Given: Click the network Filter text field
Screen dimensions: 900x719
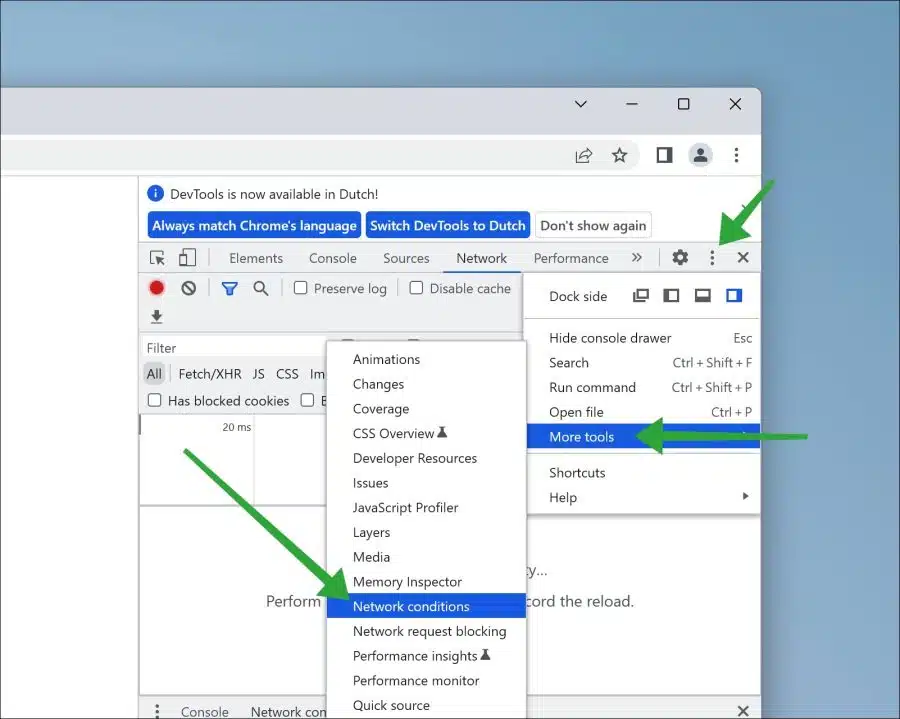Looking at the screenshot, I should coord(235,348).
